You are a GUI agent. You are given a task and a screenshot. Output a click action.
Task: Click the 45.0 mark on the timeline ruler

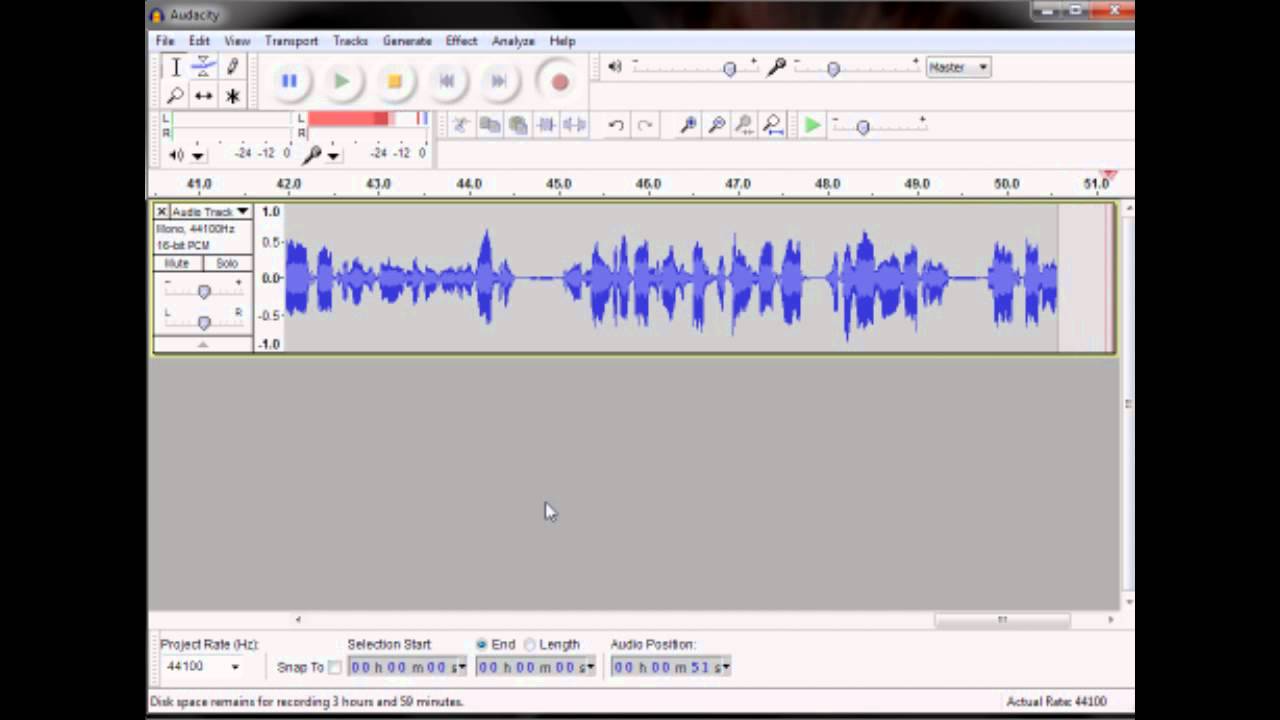point(558,184)
